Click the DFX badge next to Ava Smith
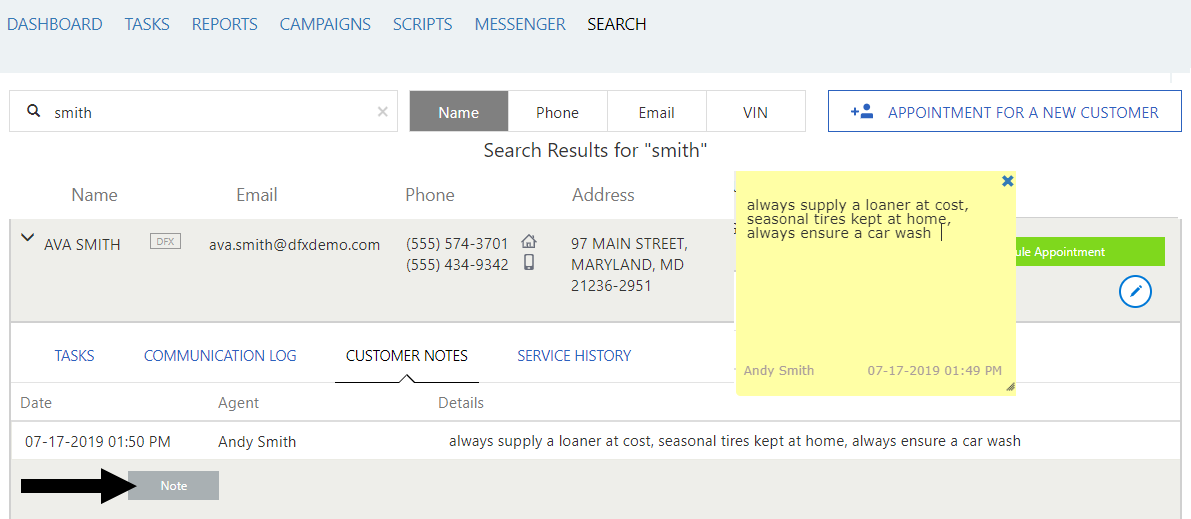Viewport: 1191px width, 519px height. point(165,241)
